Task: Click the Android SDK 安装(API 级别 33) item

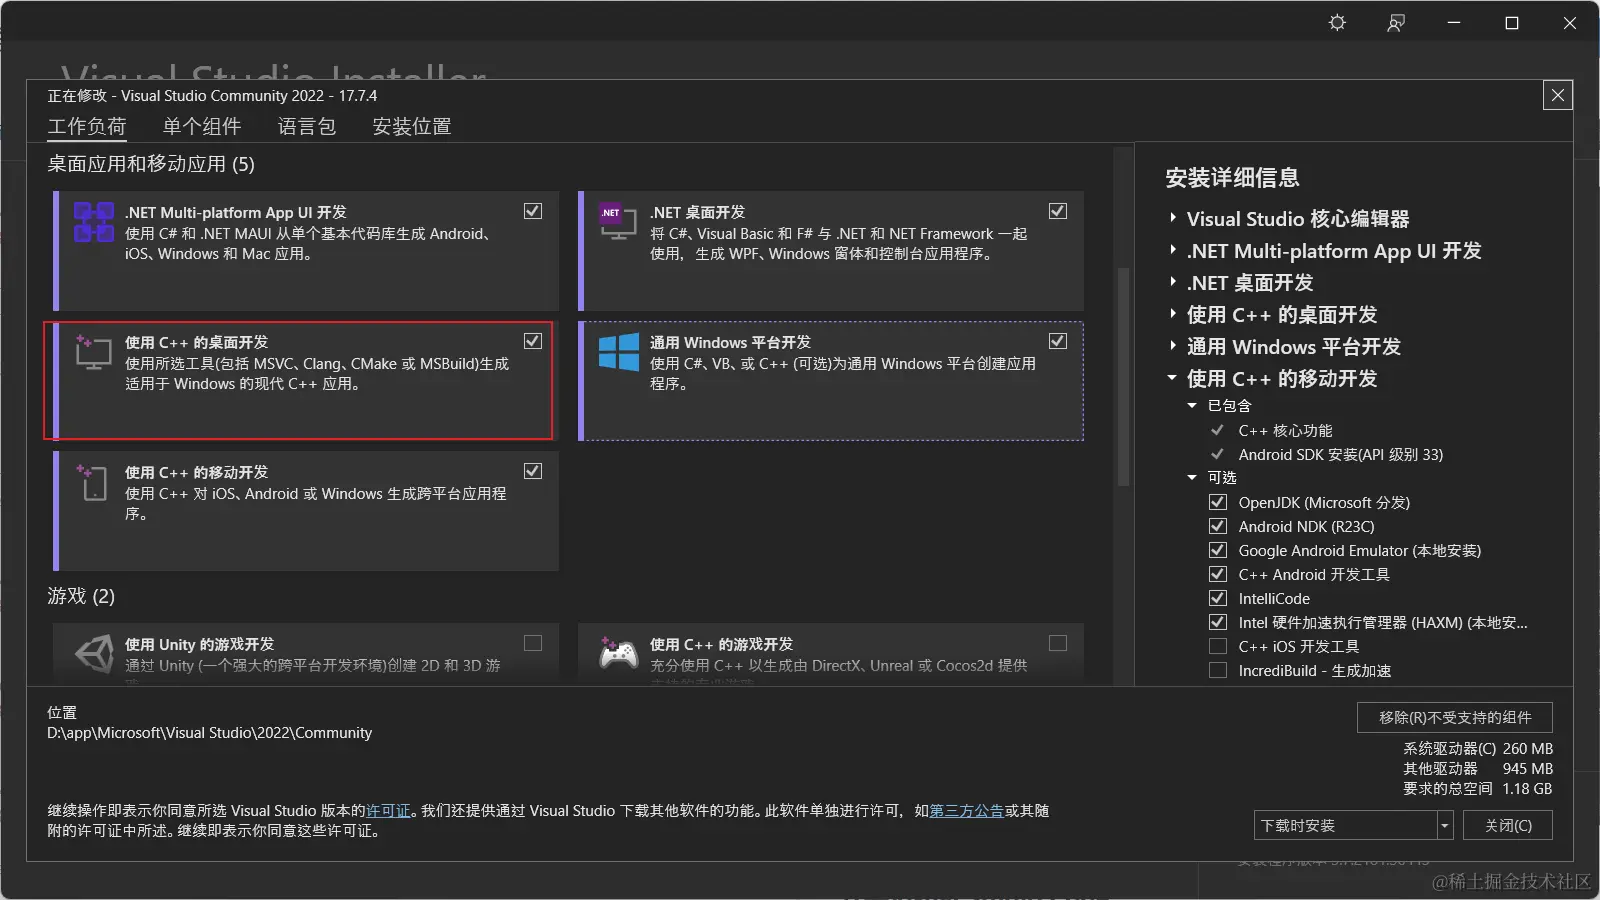Action: [1341, 454]
